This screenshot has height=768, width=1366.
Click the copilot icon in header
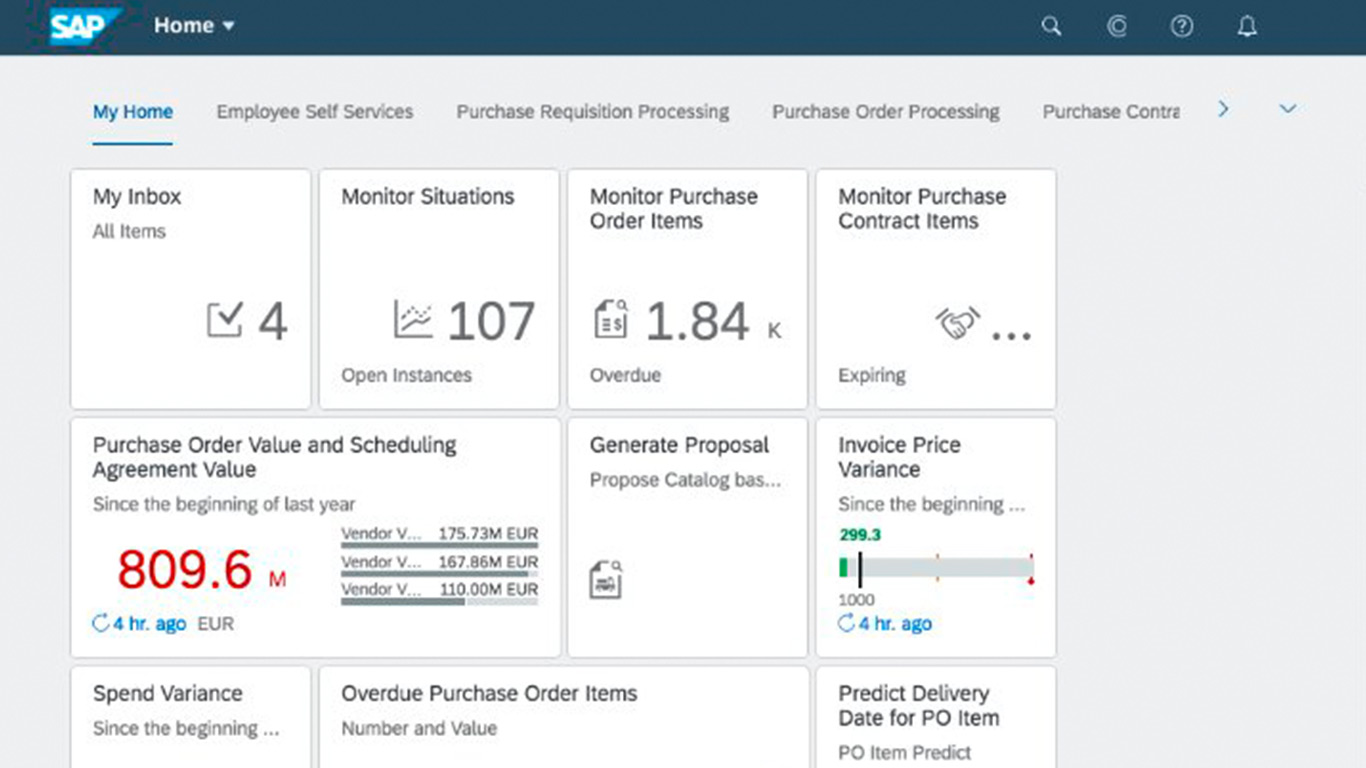coord(1117,27)
